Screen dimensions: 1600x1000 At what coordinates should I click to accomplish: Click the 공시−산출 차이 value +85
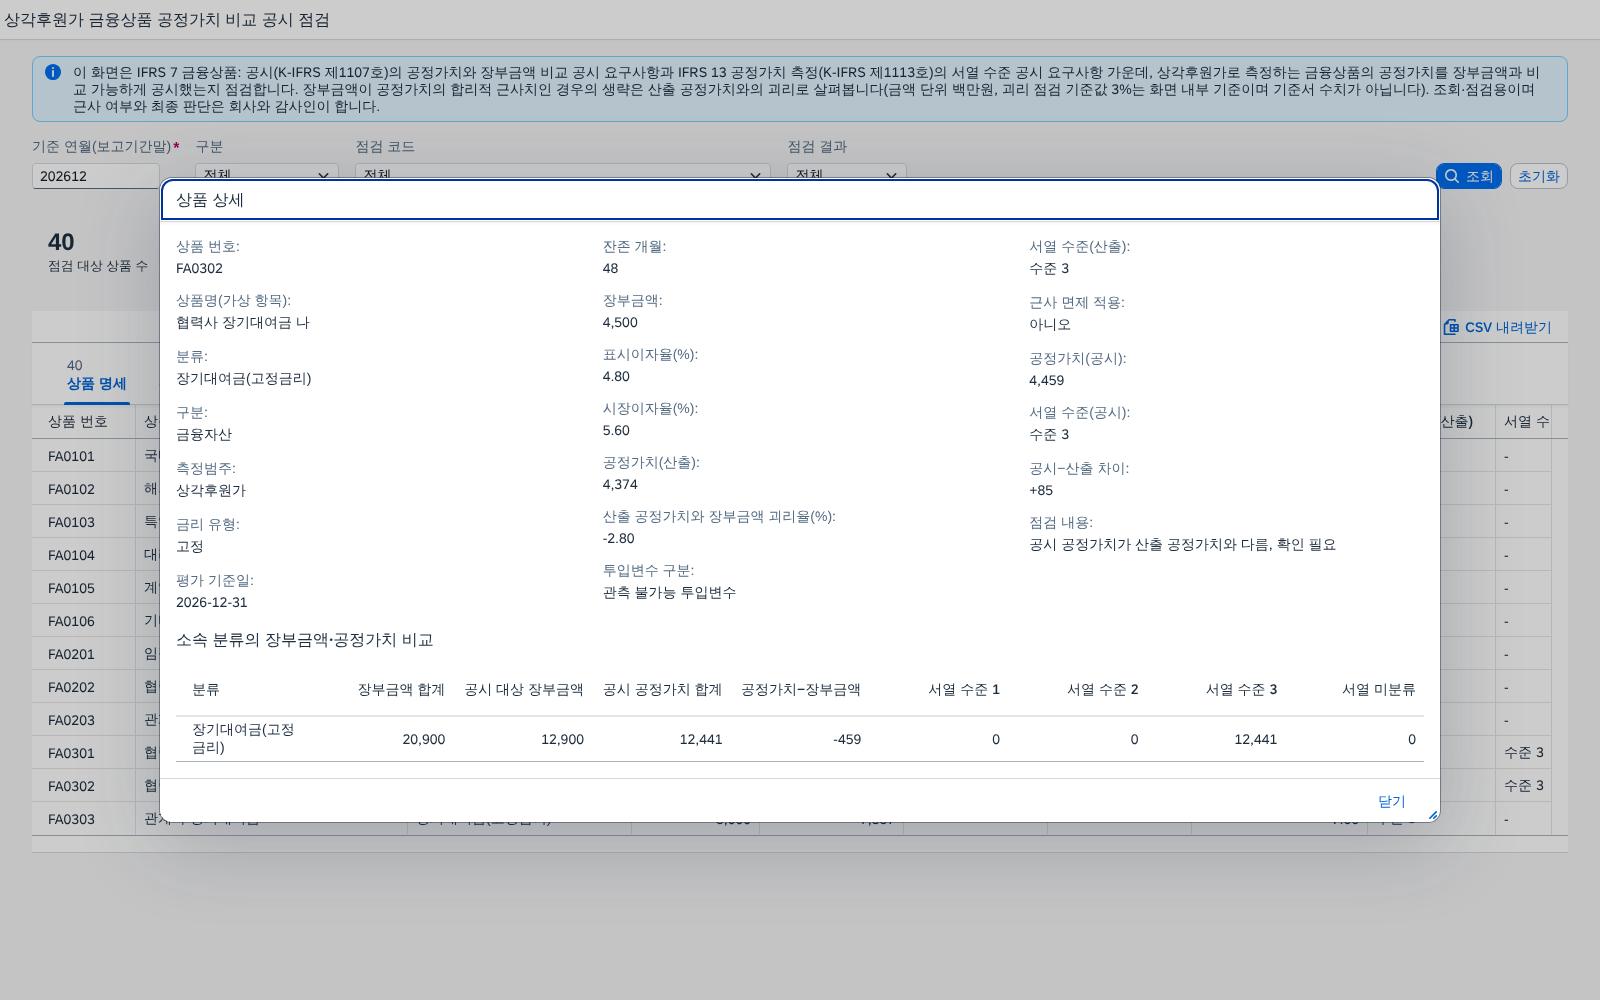[x=1041, y=490]
